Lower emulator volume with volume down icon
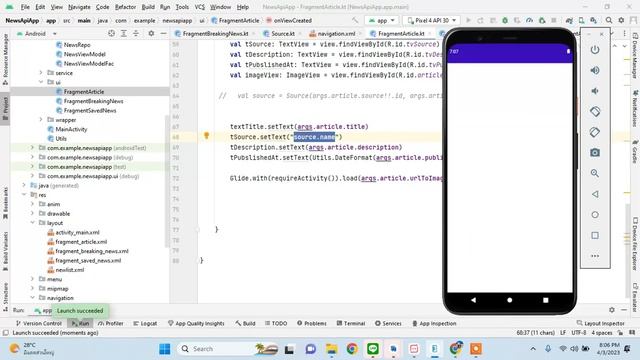Viewport: 640px width, 360px height. [x=595, y=91]
